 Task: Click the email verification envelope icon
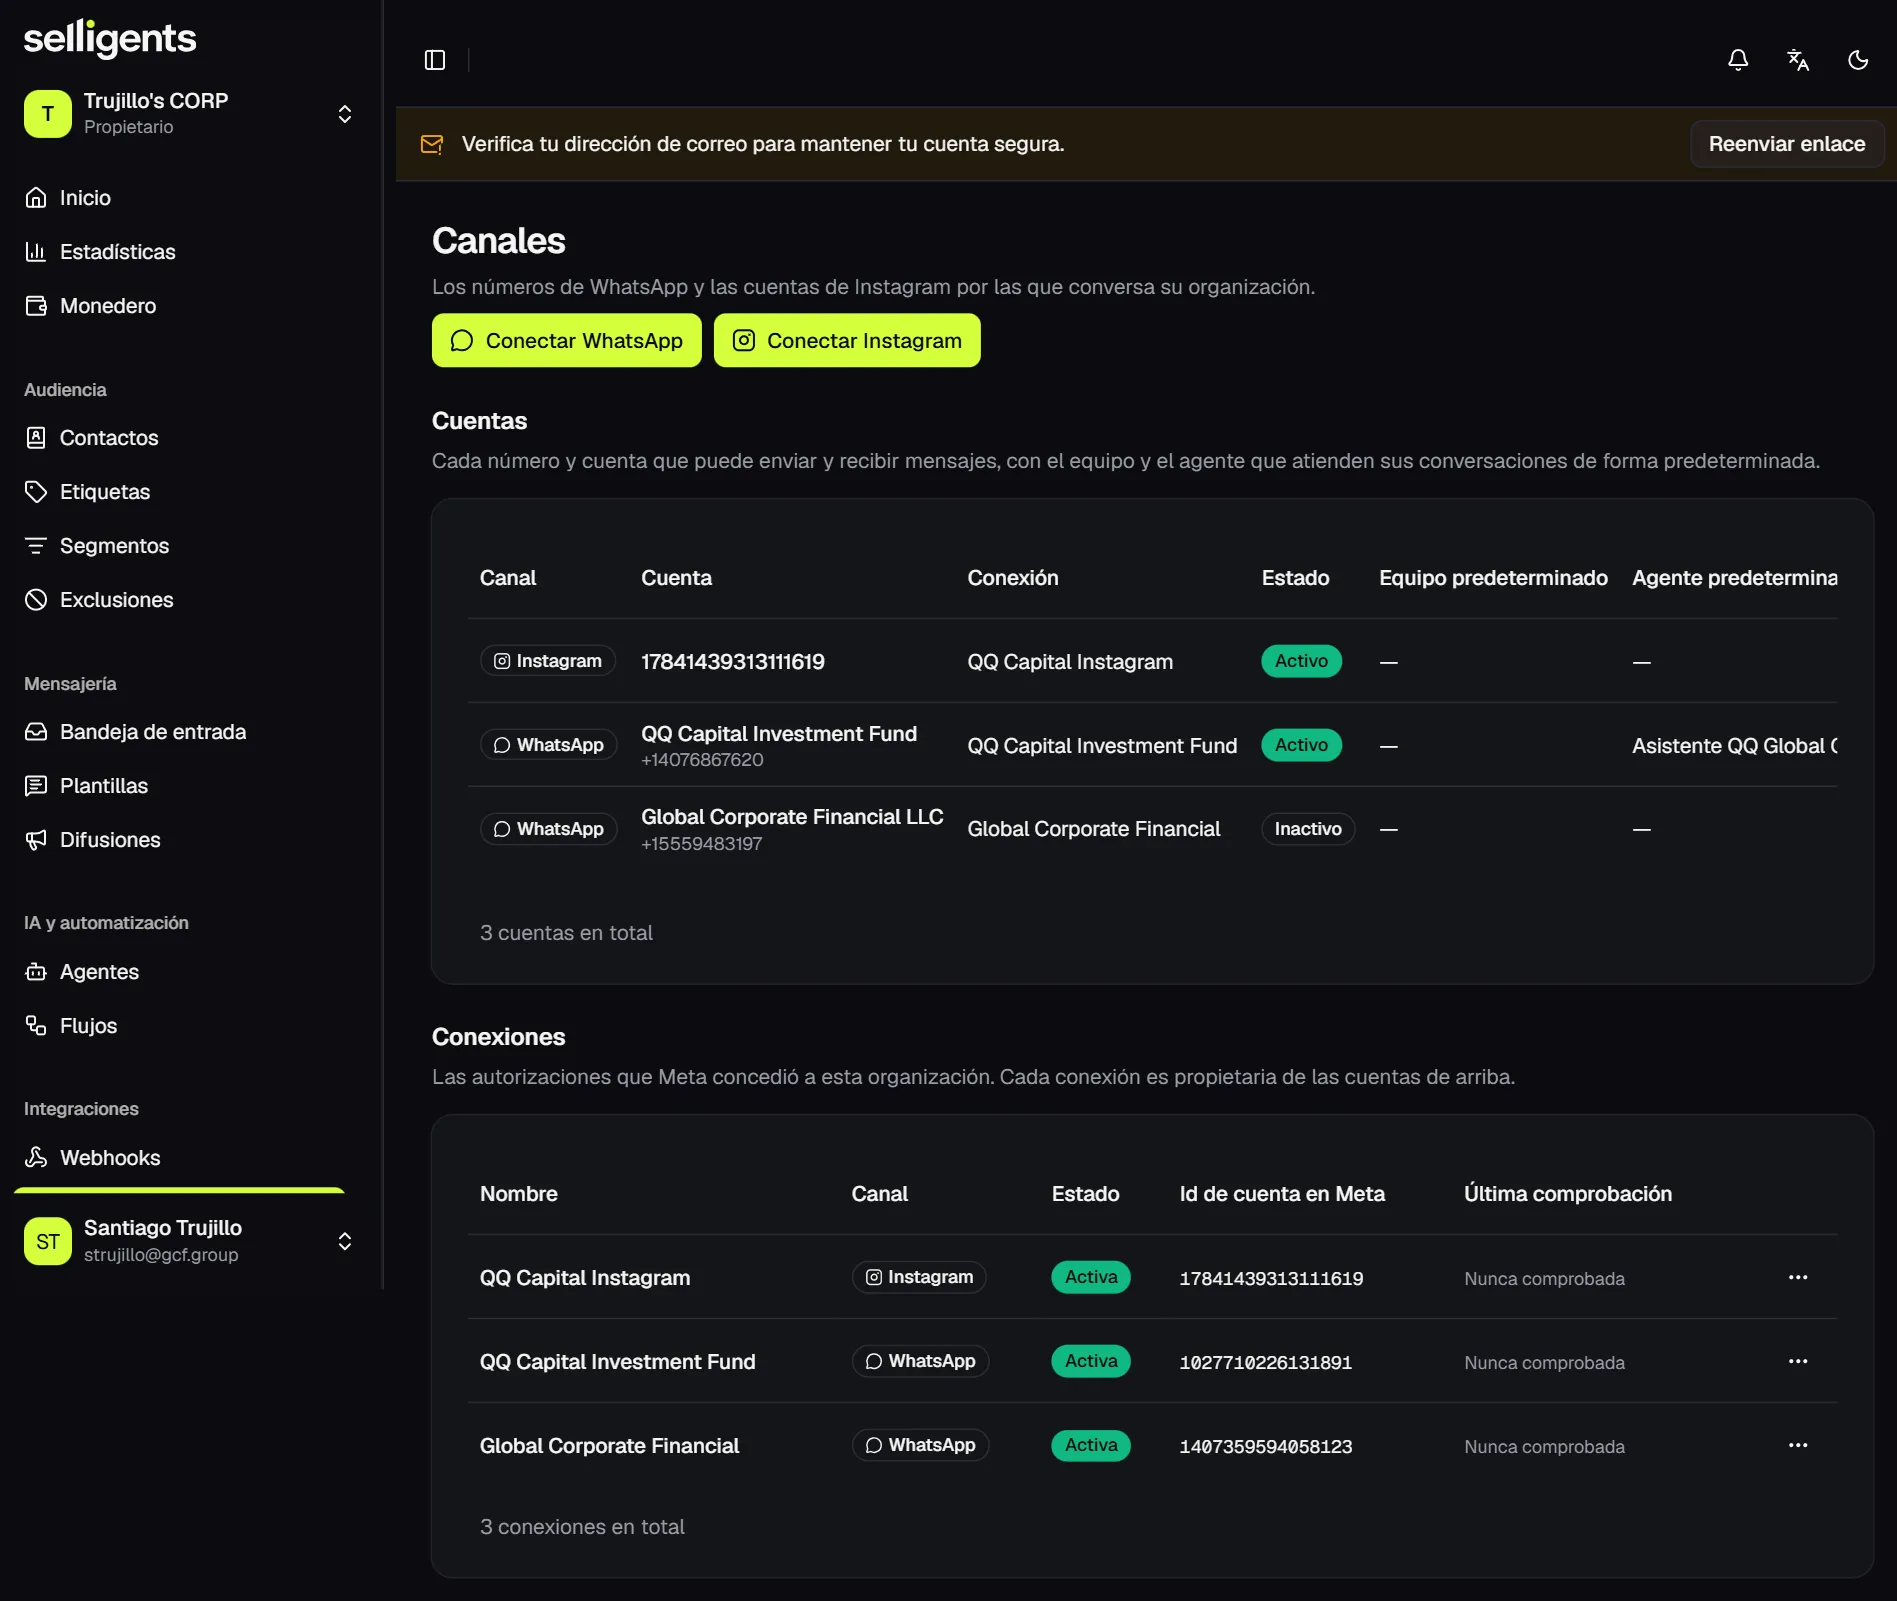coord(432,144)
